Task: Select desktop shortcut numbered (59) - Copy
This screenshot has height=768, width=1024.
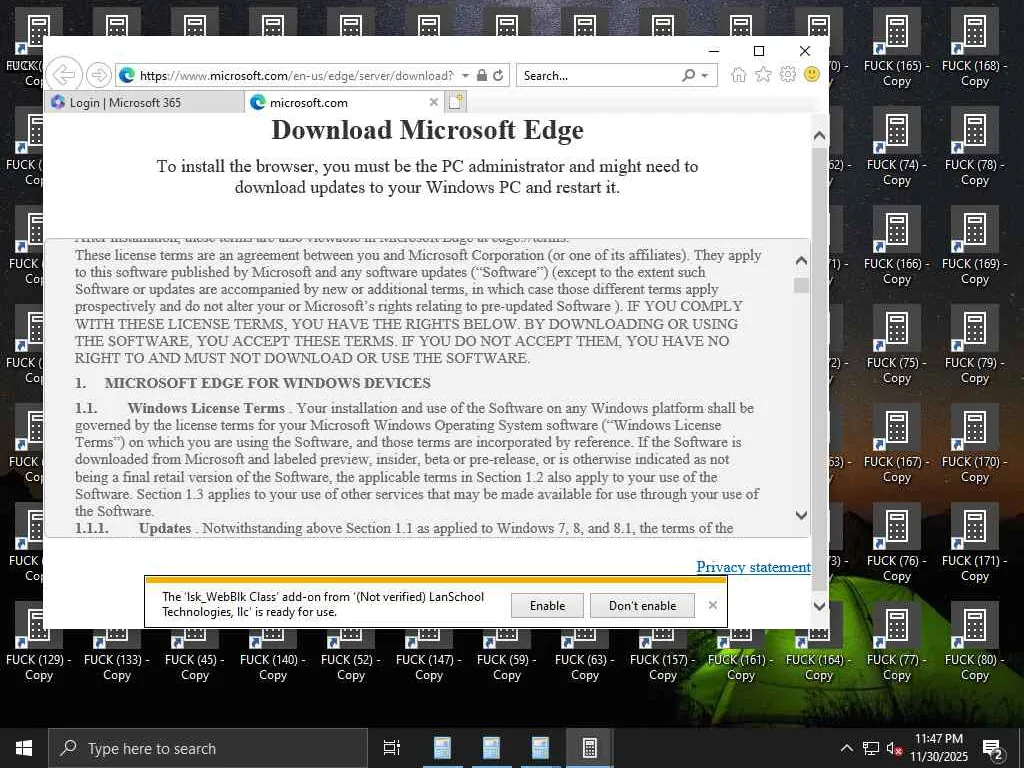Action: coord(507,656)
